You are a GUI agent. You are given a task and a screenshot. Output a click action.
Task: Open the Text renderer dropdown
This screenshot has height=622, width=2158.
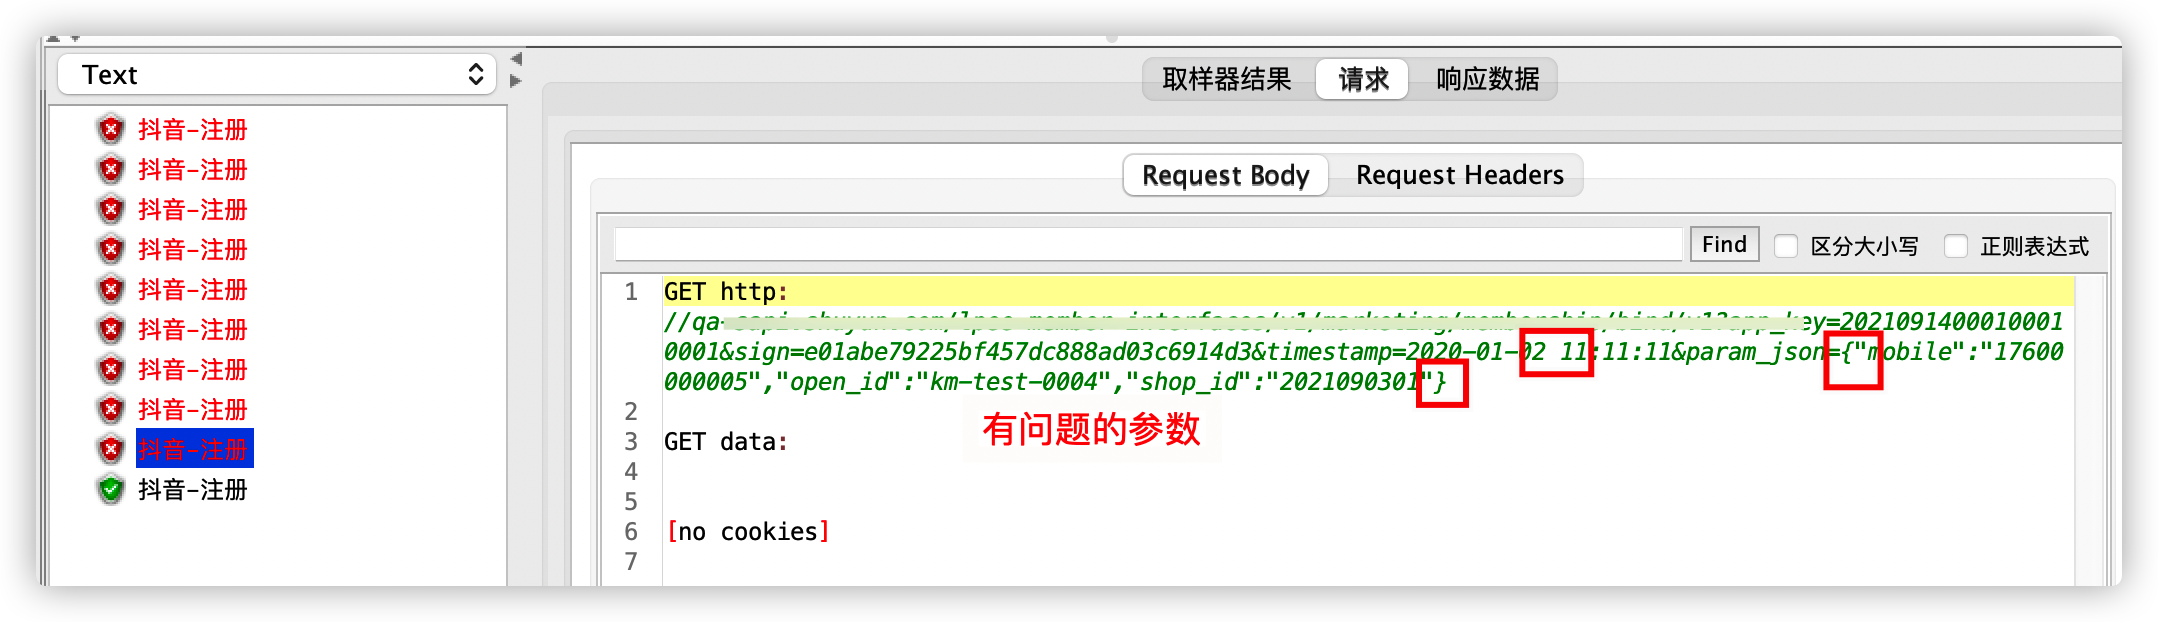[277, 75]
